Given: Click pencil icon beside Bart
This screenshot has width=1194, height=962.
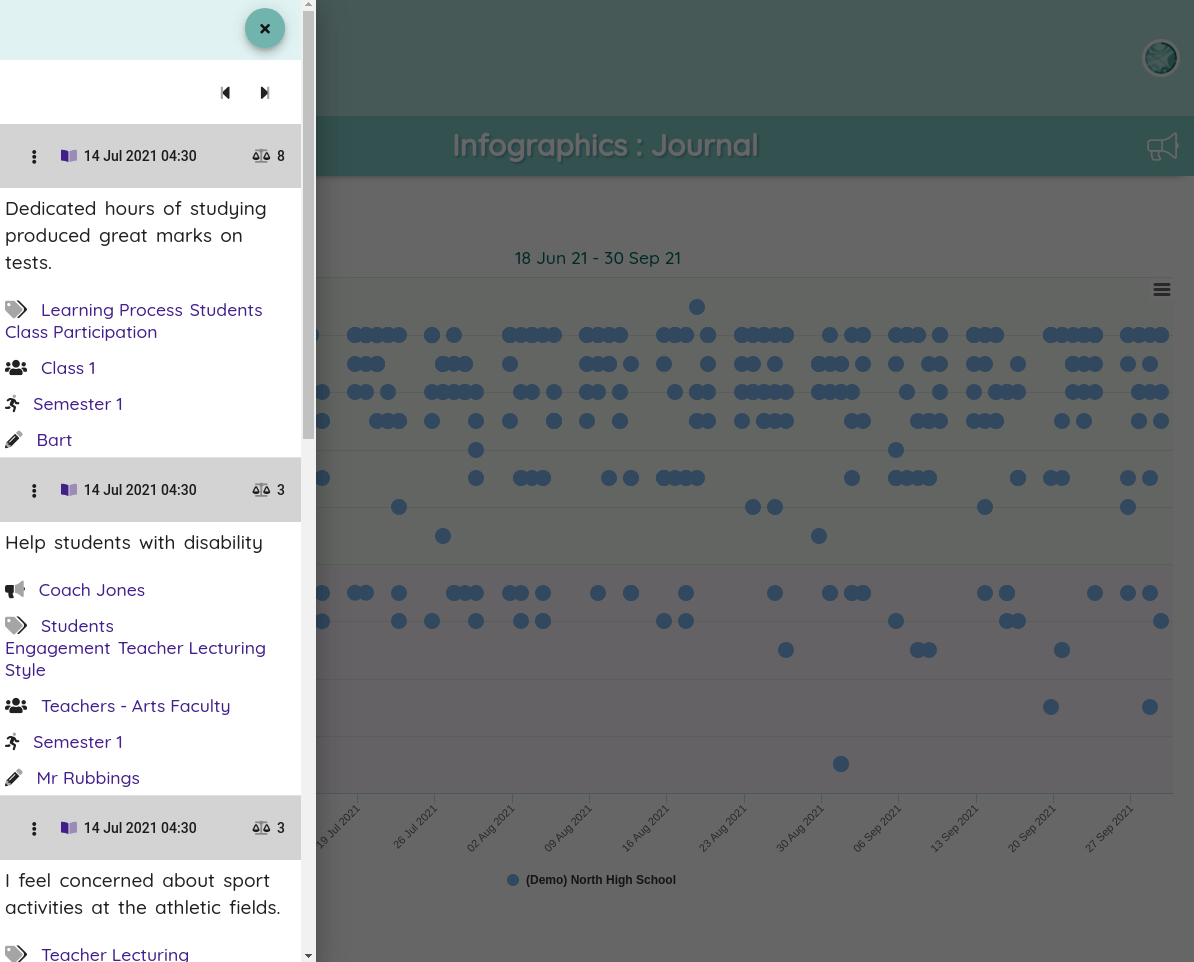Looking at the screenshot, I should pyautogui.click(x=14, y=439).
